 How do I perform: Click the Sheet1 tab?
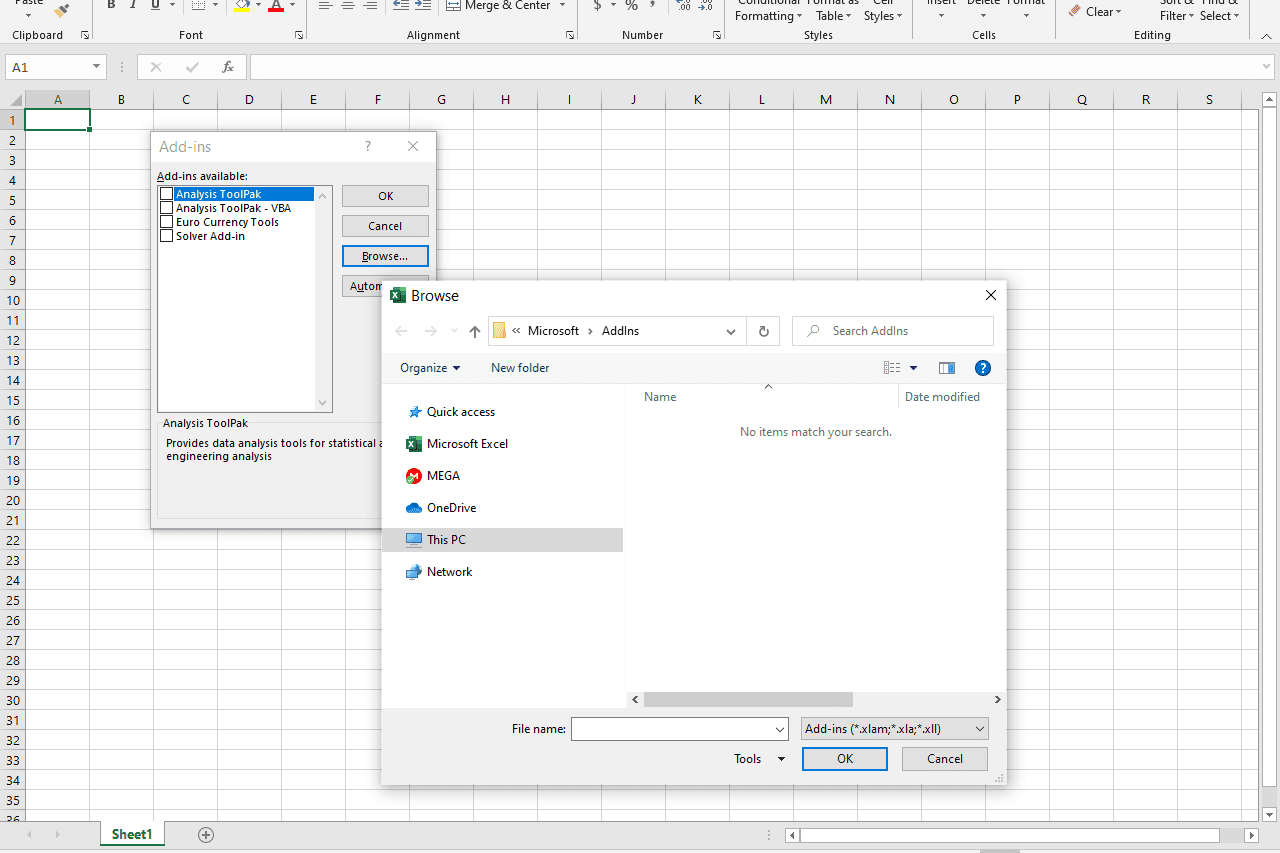[x=132, y=834]
